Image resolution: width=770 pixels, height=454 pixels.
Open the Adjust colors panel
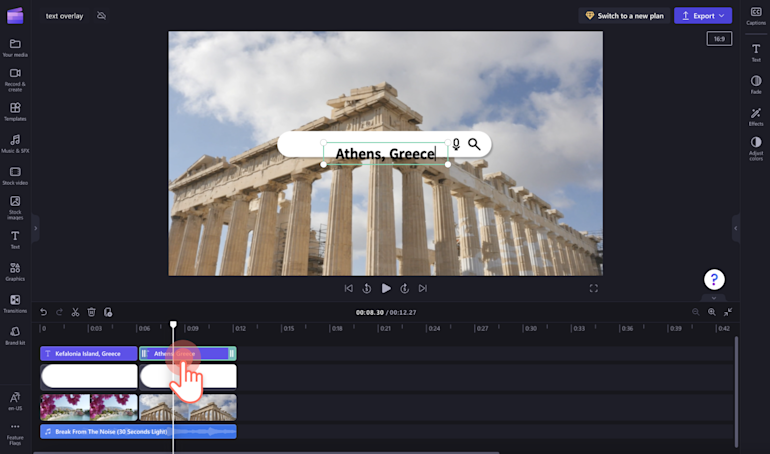(x=756, y=148)
